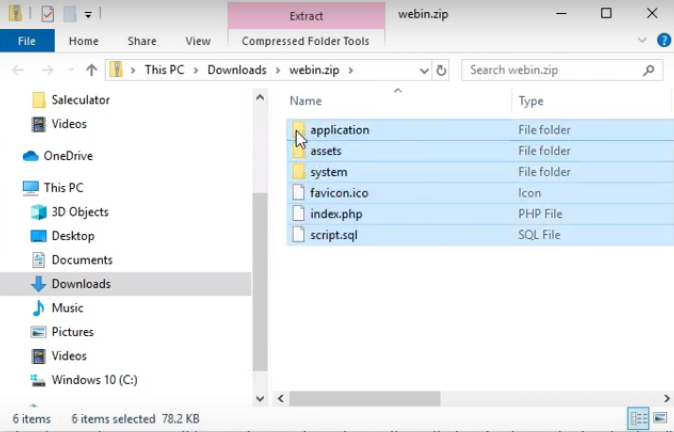Click navigation pane scroll up arrow
This screenshot has height=432, width=674.
coord(260,98)
